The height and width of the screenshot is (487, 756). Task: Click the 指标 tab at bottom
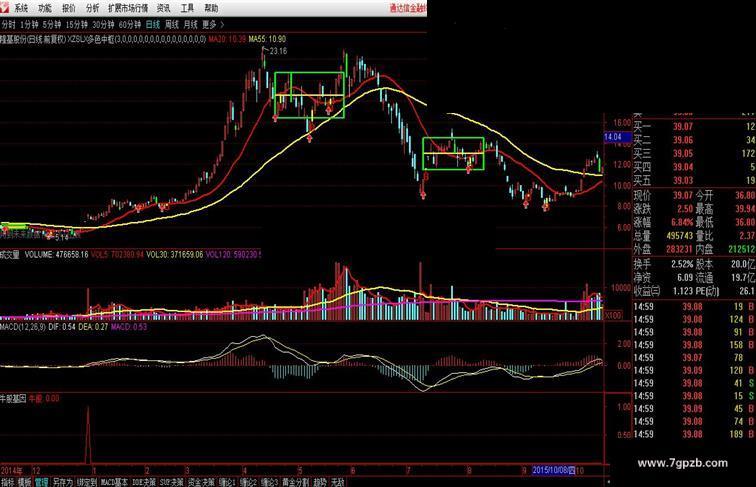click(x=8, y=482)
